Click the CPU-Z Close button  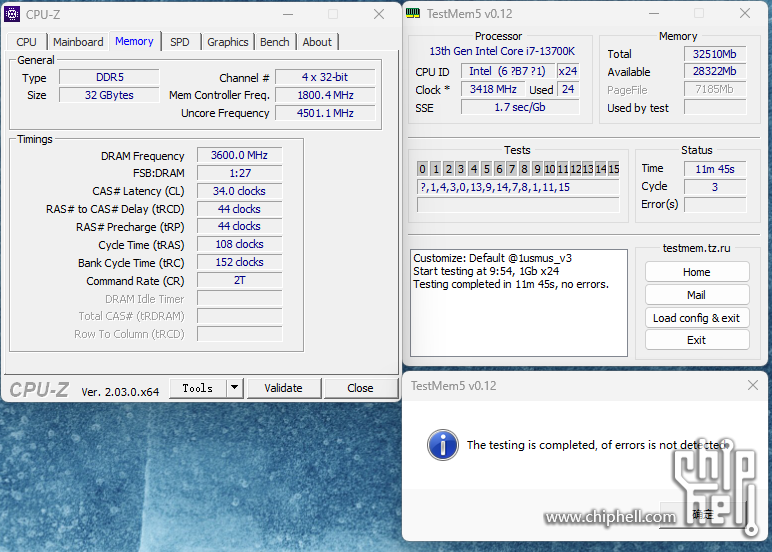(360, 388)
